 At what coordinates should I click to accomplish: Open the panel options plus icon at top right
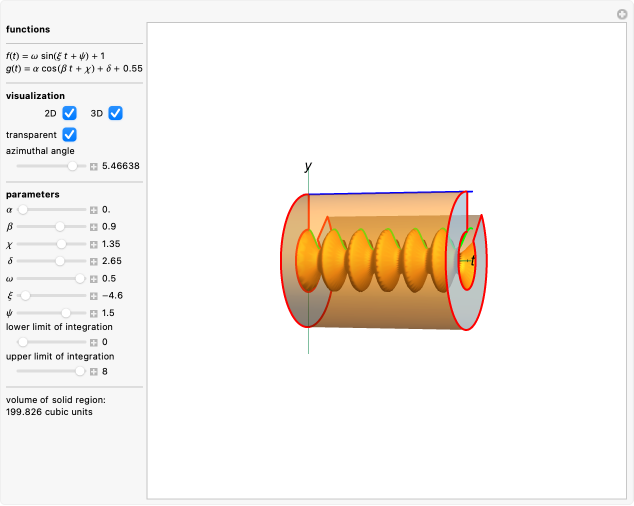pyautogui.click(x=622, y=15)
